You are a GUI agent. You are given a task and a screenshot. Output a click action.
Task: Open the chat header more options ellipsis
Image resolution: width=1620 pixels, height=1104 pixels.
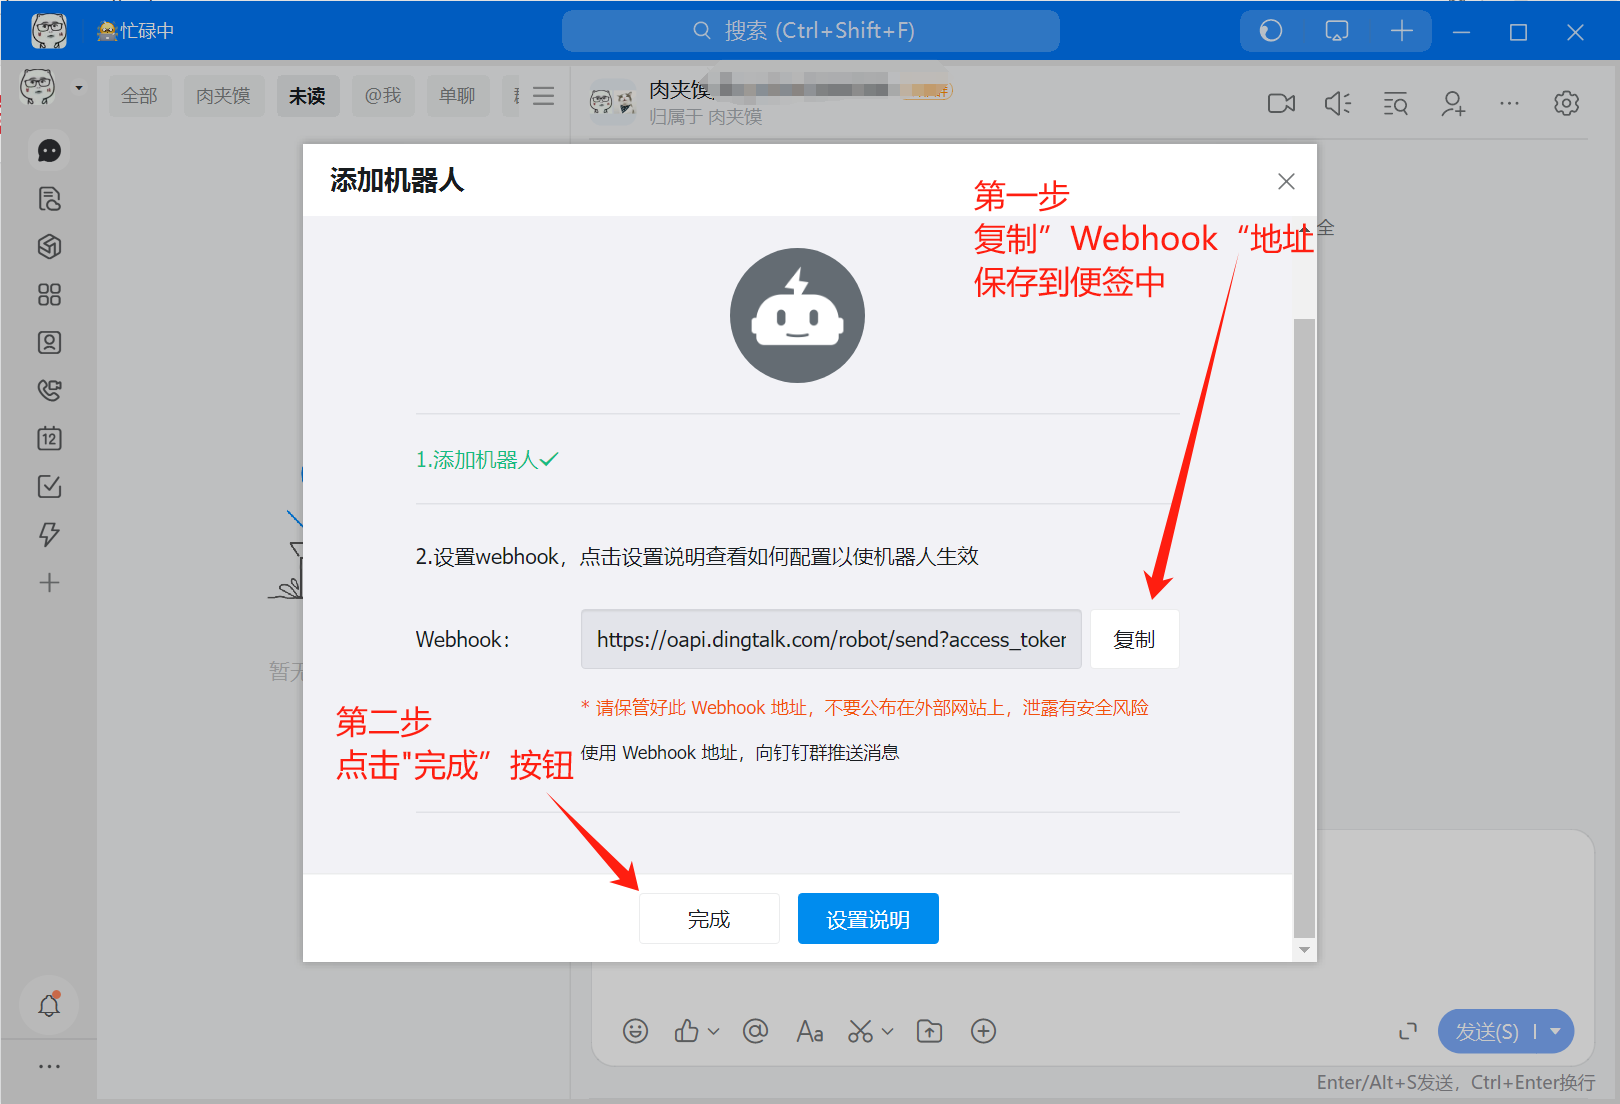pyautogui.click(x=1509, y=103)
